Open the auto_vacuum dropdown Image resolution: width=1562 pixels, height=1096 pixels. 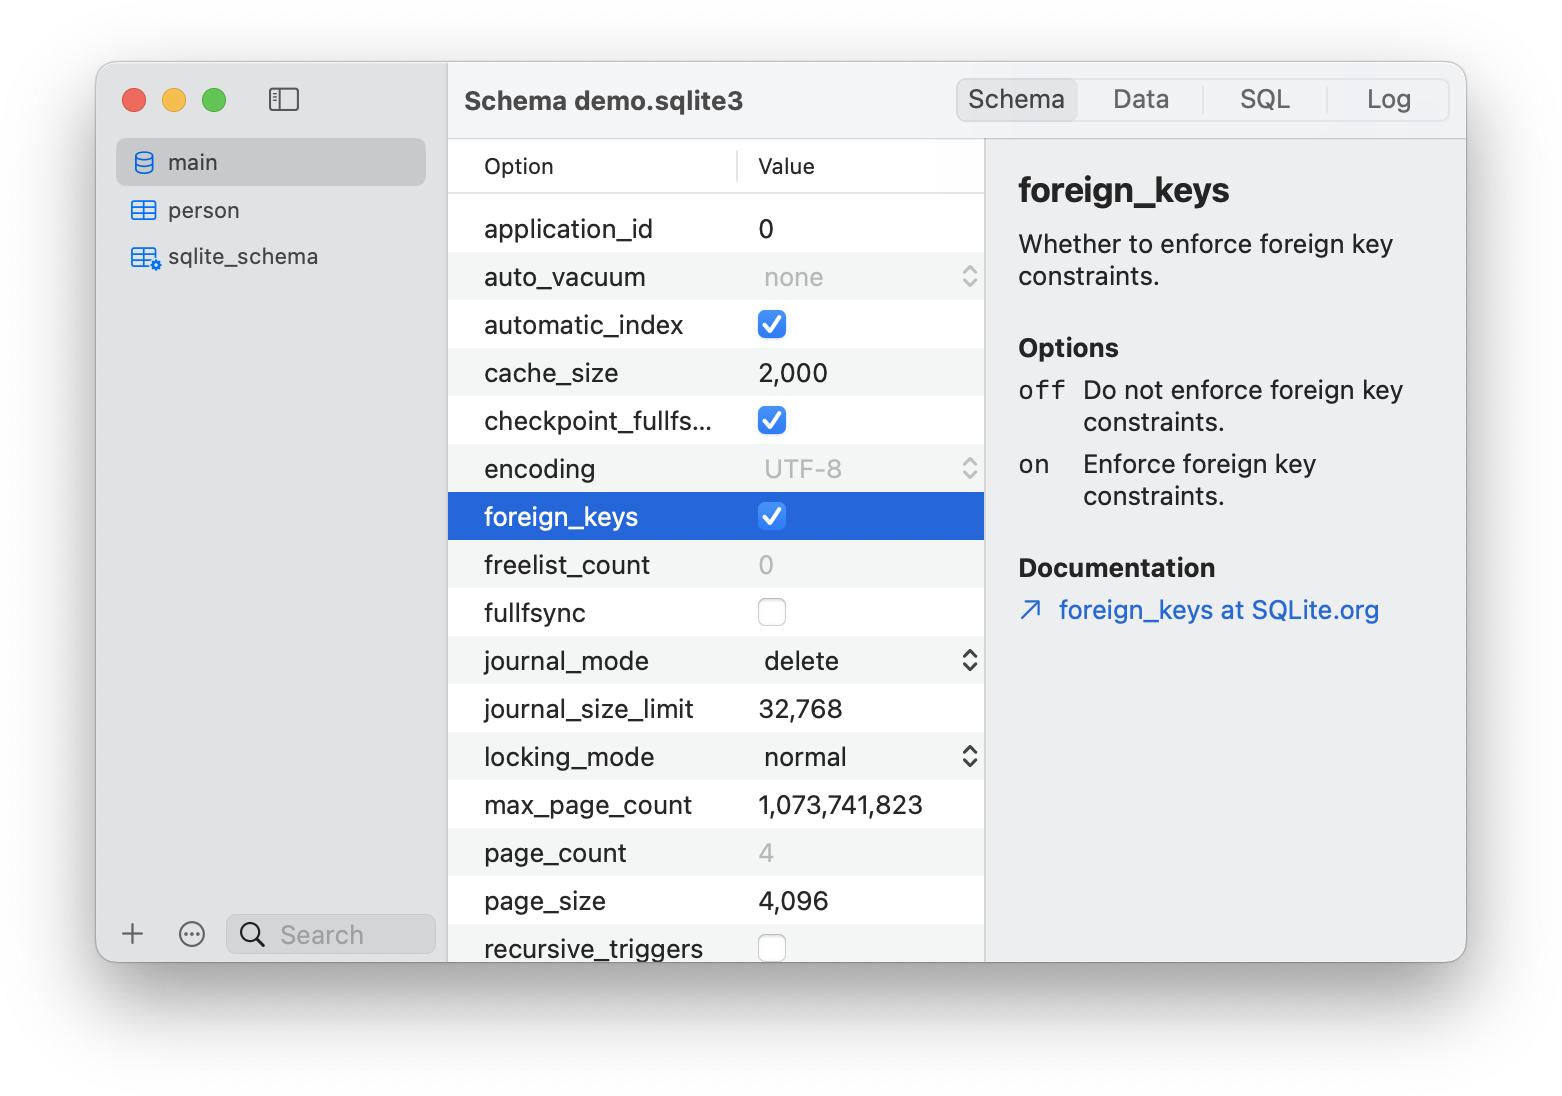point(868,277)
